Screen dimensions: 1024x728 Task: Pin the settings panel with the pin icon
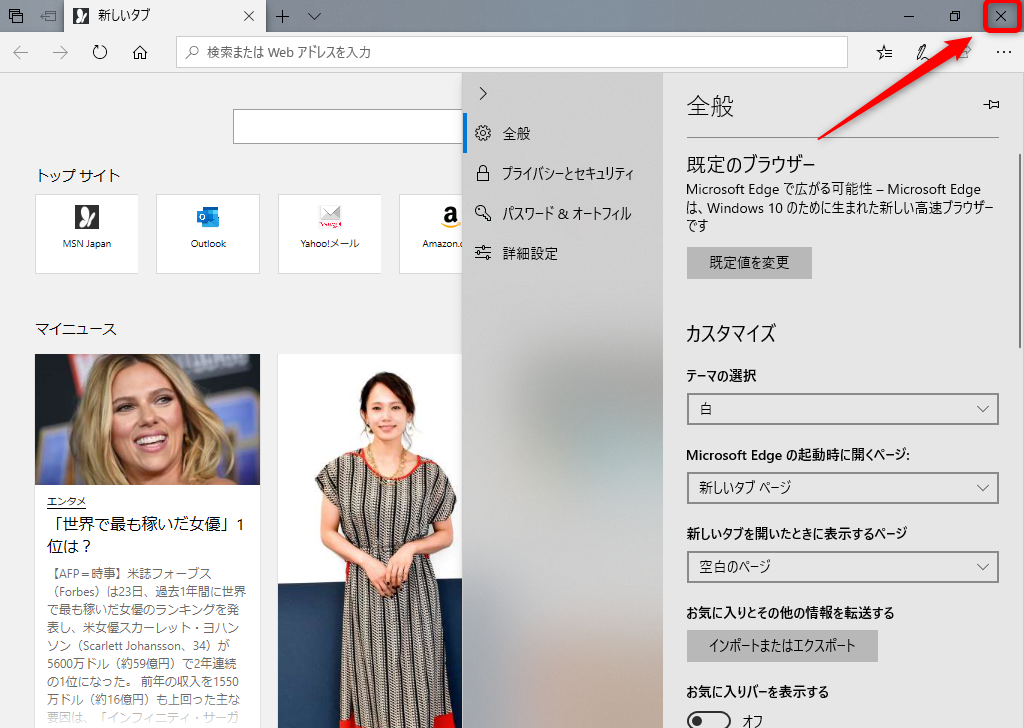pyautogui.click(x=991, y=104)
